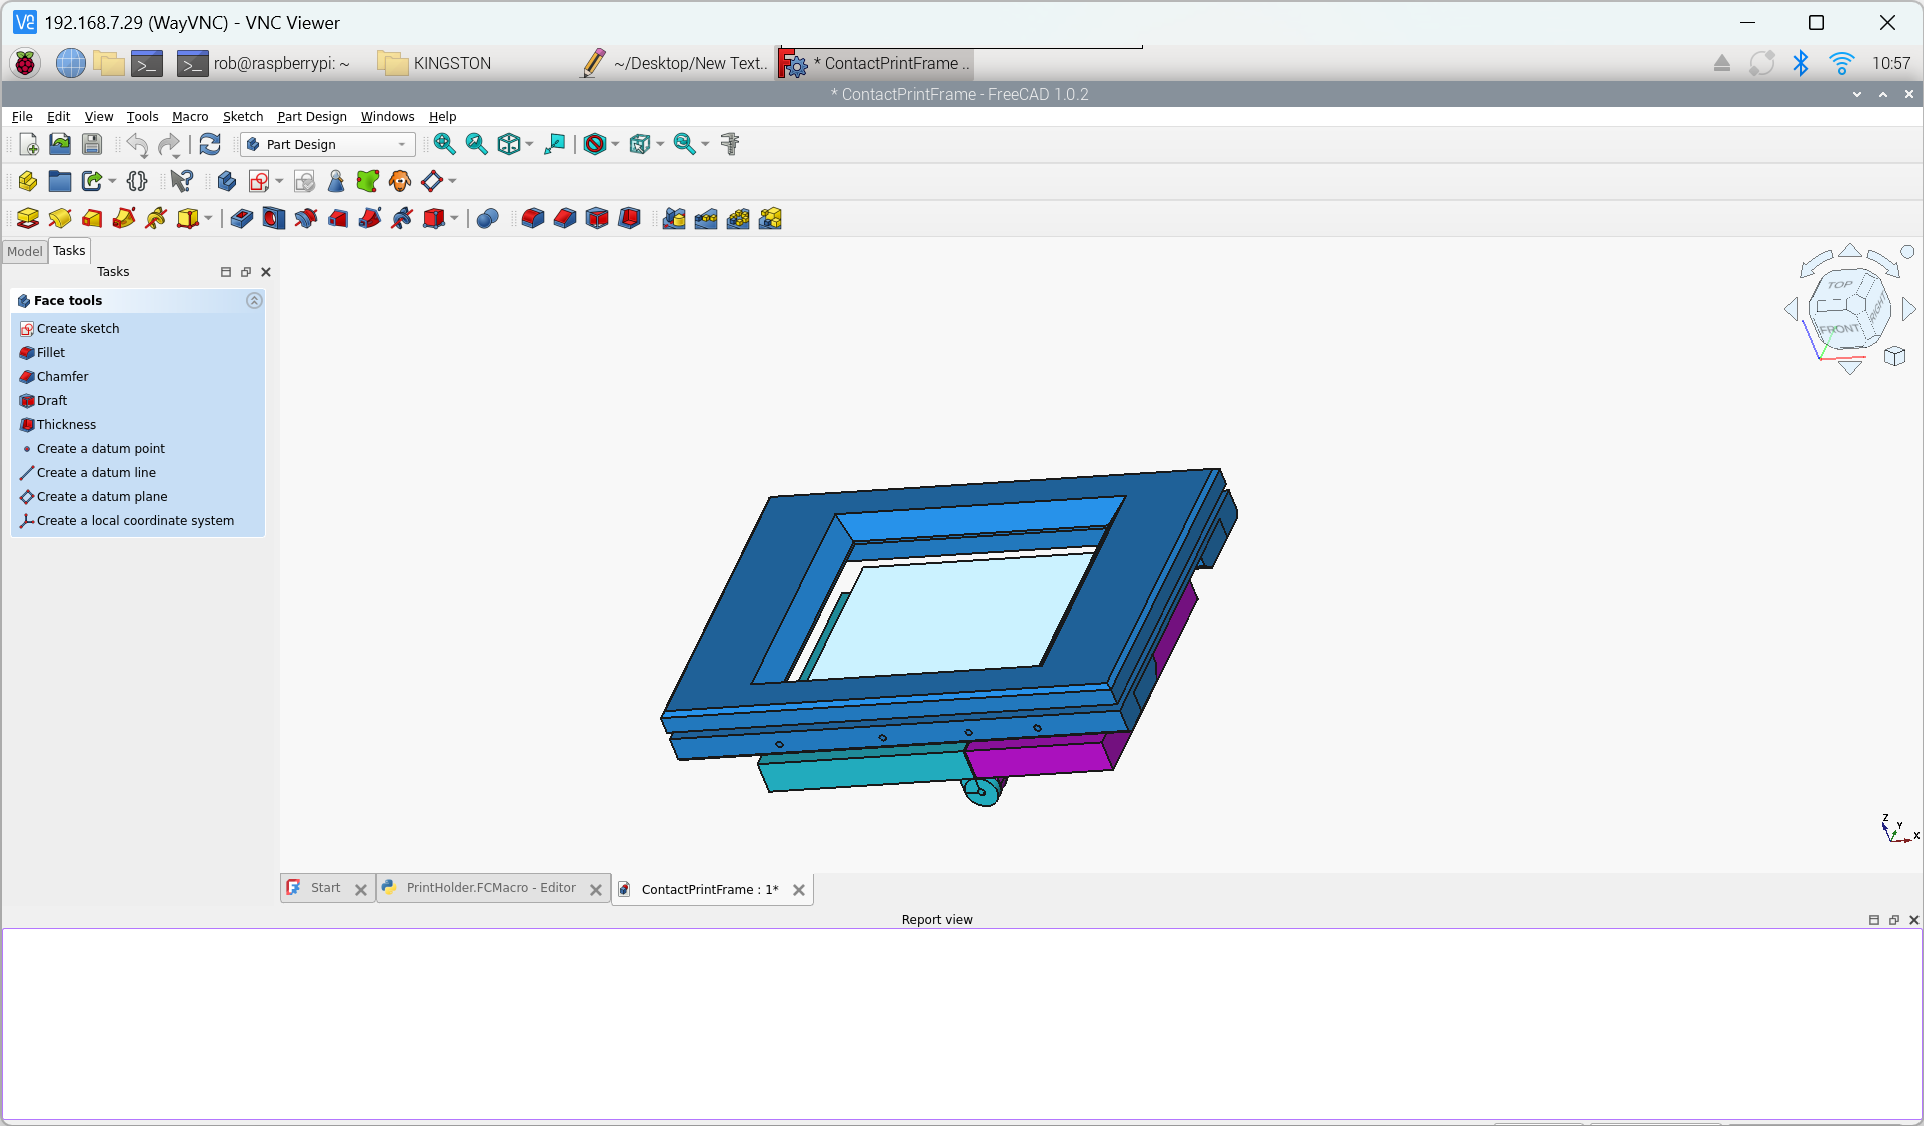Click the Fillet icon in the top toolbar
The width and height of the screenshot is (1924, 1126).
[x=533, y=218]
